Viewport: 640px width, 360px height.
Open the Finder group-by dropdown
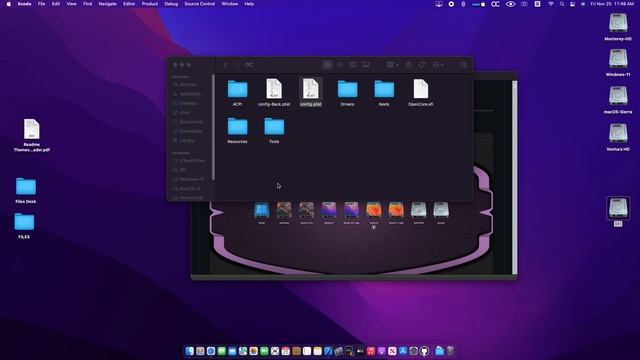(x=393, y=64)
